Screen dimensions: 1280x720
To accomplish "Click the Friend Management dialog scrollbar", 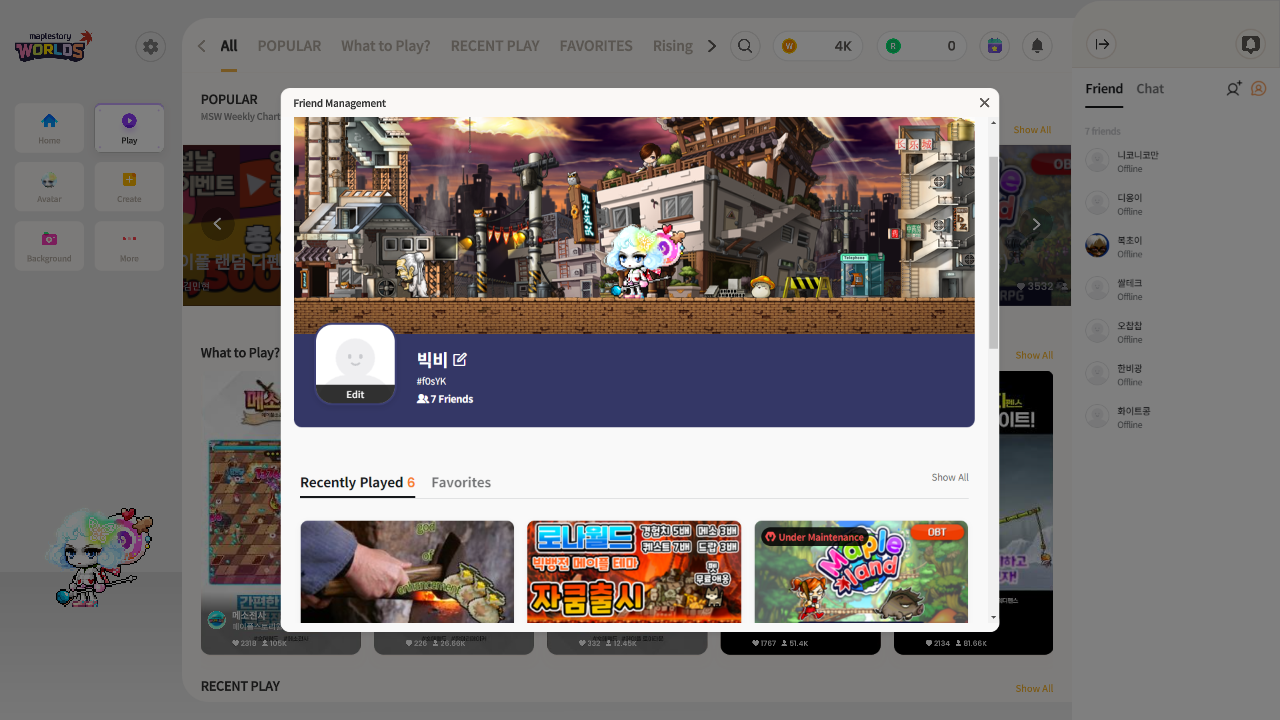I will [993, 250].
